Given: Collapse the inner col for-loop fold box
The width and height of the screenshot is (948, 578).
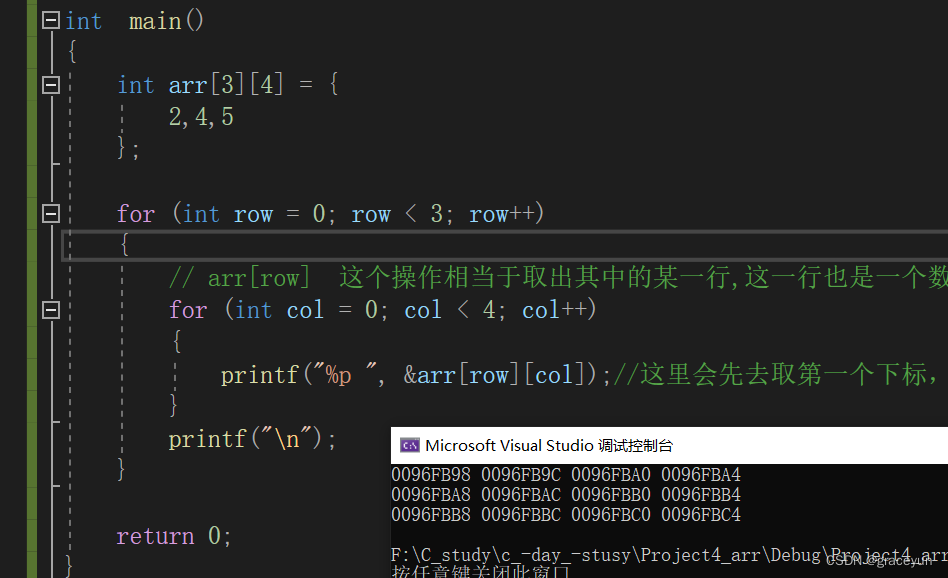Looking at the screenshot, I should (x=51, y=310).
